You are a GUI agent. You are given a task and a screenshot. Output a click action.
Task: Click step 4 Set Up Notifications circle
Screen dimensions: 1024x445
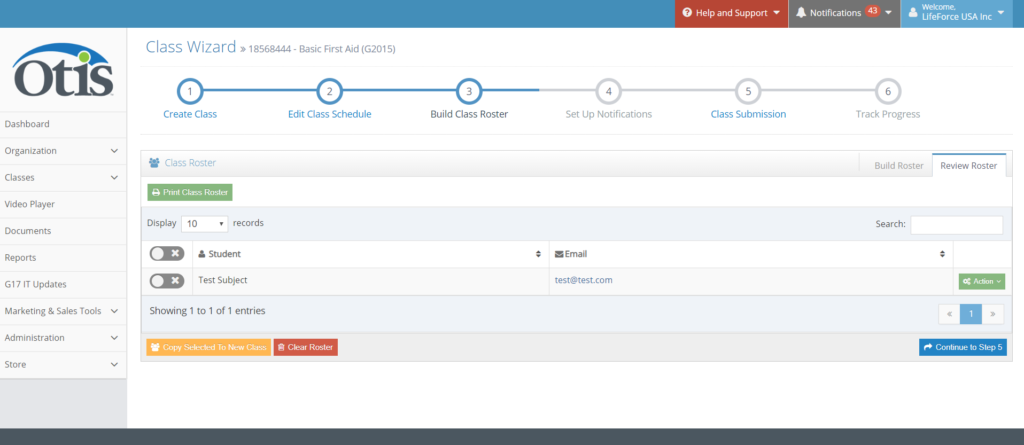[608, 91]
